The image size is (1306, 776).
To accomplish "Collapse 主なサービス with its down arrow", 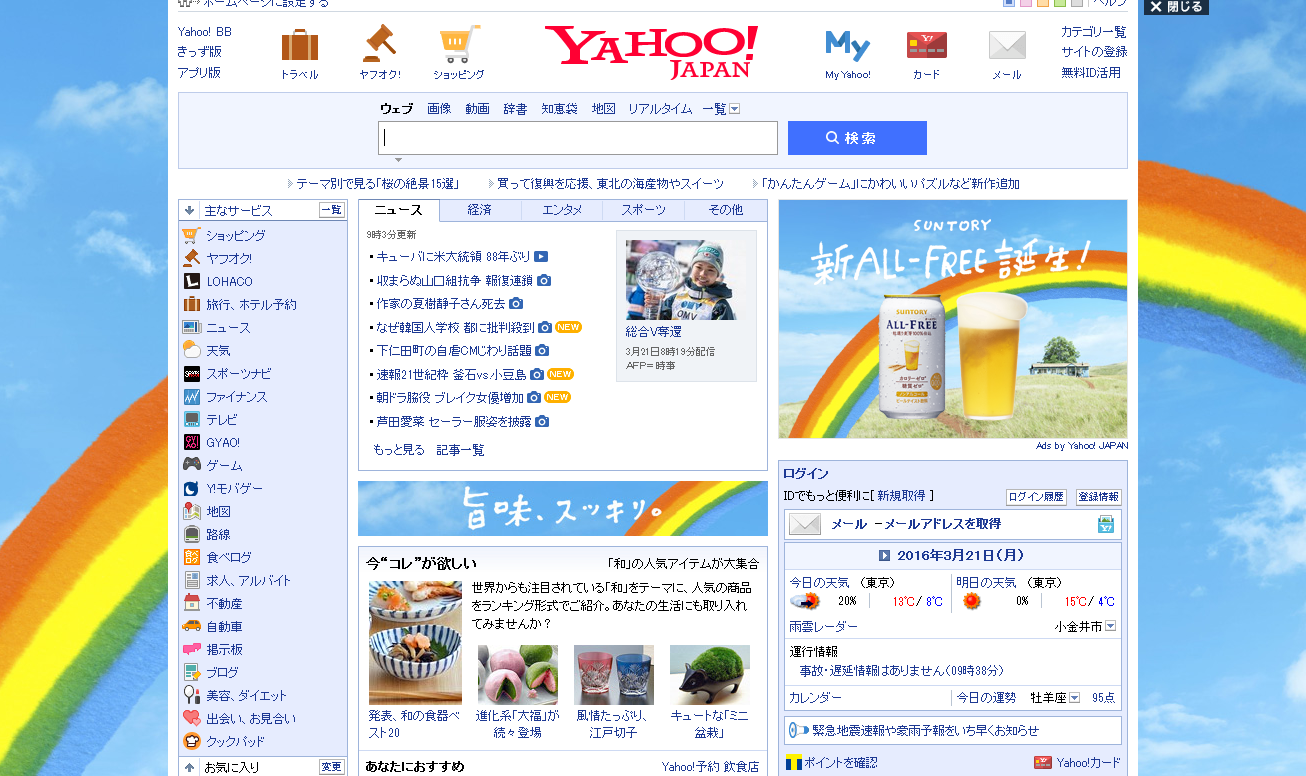I will (189, 210).
